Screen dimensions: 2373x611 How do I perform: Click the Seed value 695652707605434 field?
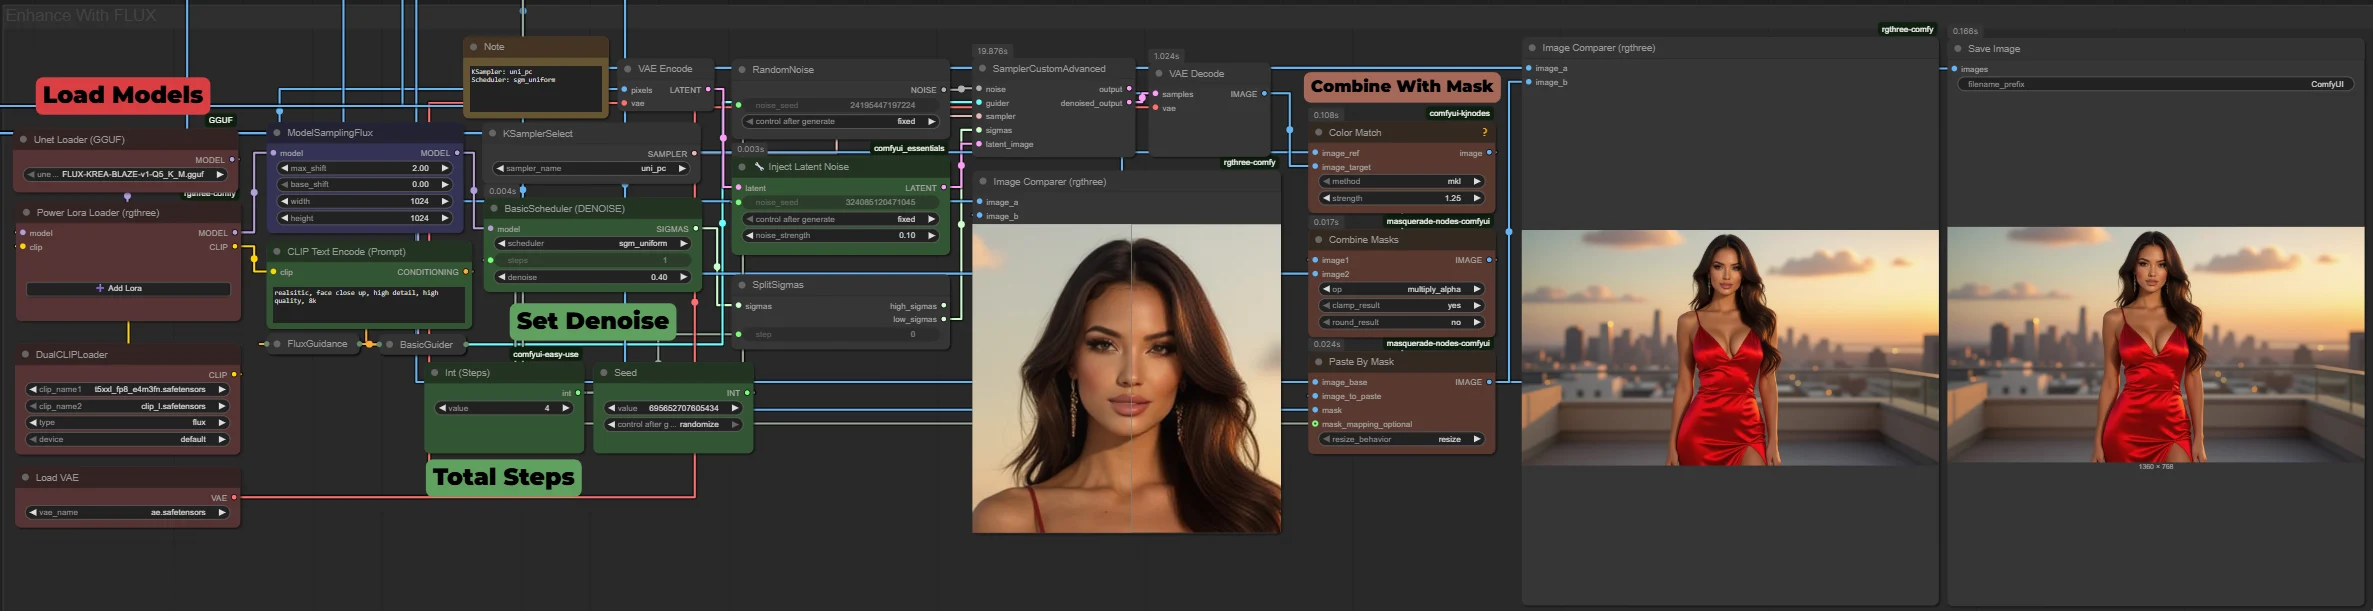673,409
